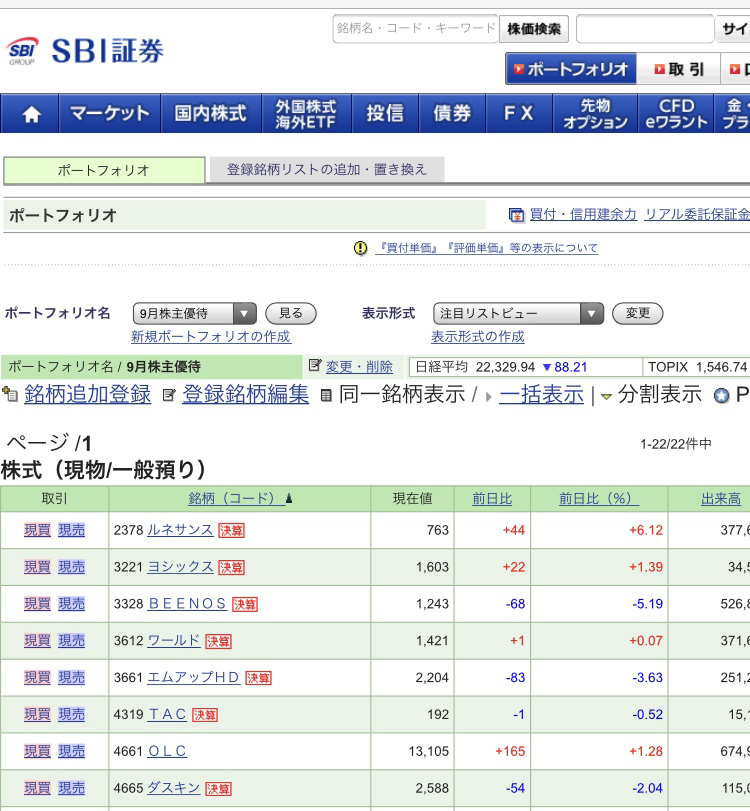
Task: Click OLC price 13,105
Action: click(x=429, y=752)
